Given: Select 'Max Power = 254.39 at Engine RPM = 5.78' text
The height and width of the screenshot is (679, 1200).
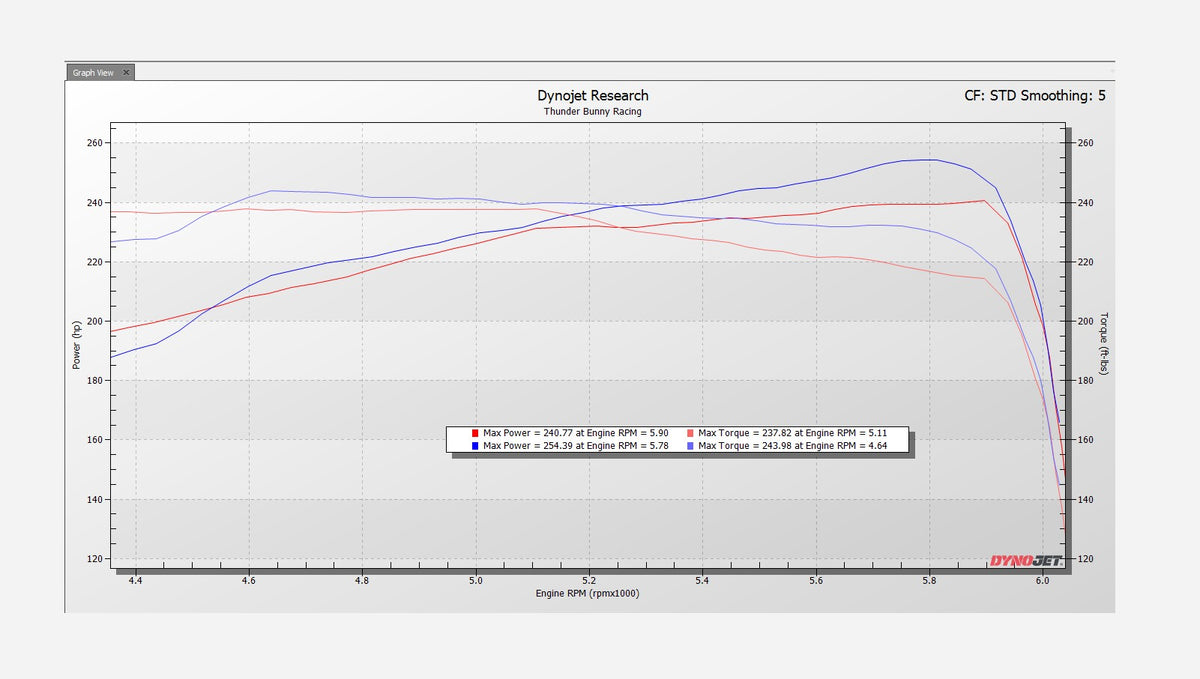Looking at the screenshot, I should [x=575, y=446].
